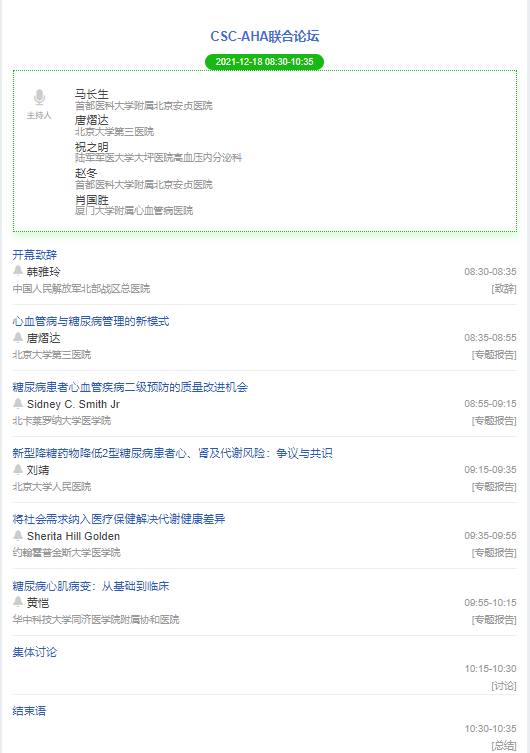
Task: Click speaker name 黄恺
Action: pyautogui.click(x=38, y=603)
